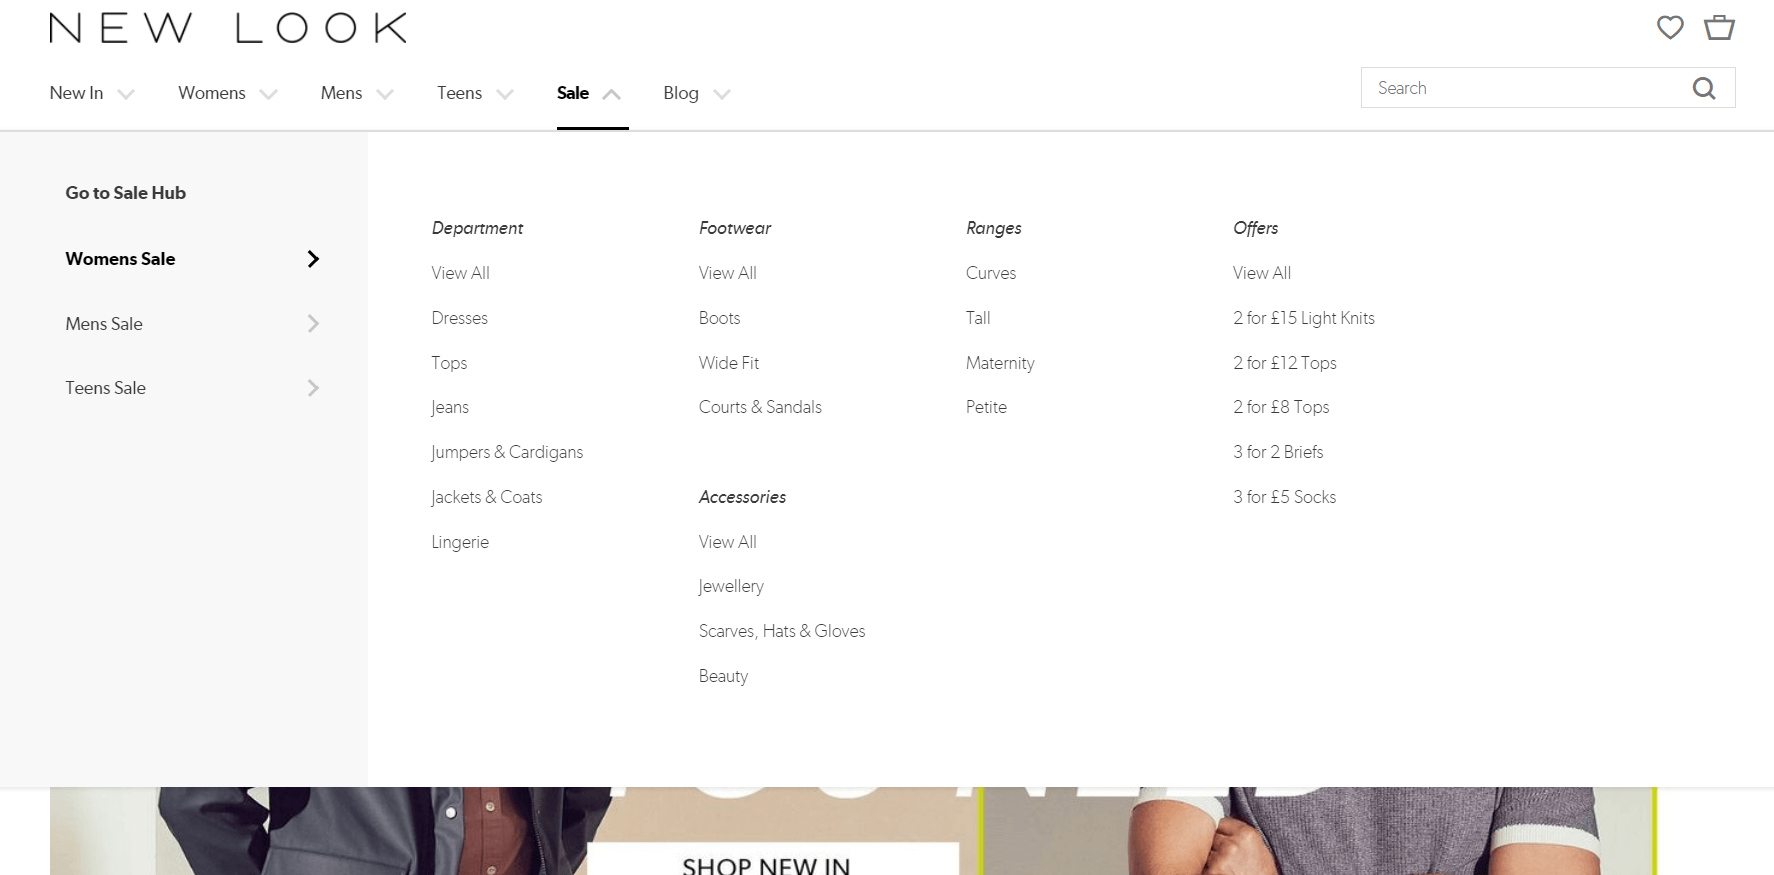Screen dimensions: 1774x875
Task: Open the Mens menu
Action: coord(341,93)
